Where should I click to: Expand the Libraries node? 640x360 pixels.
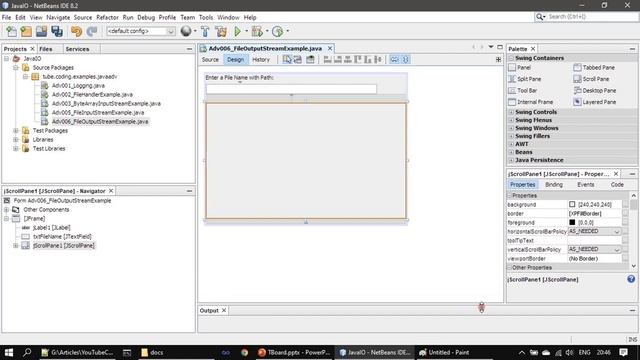16,140
